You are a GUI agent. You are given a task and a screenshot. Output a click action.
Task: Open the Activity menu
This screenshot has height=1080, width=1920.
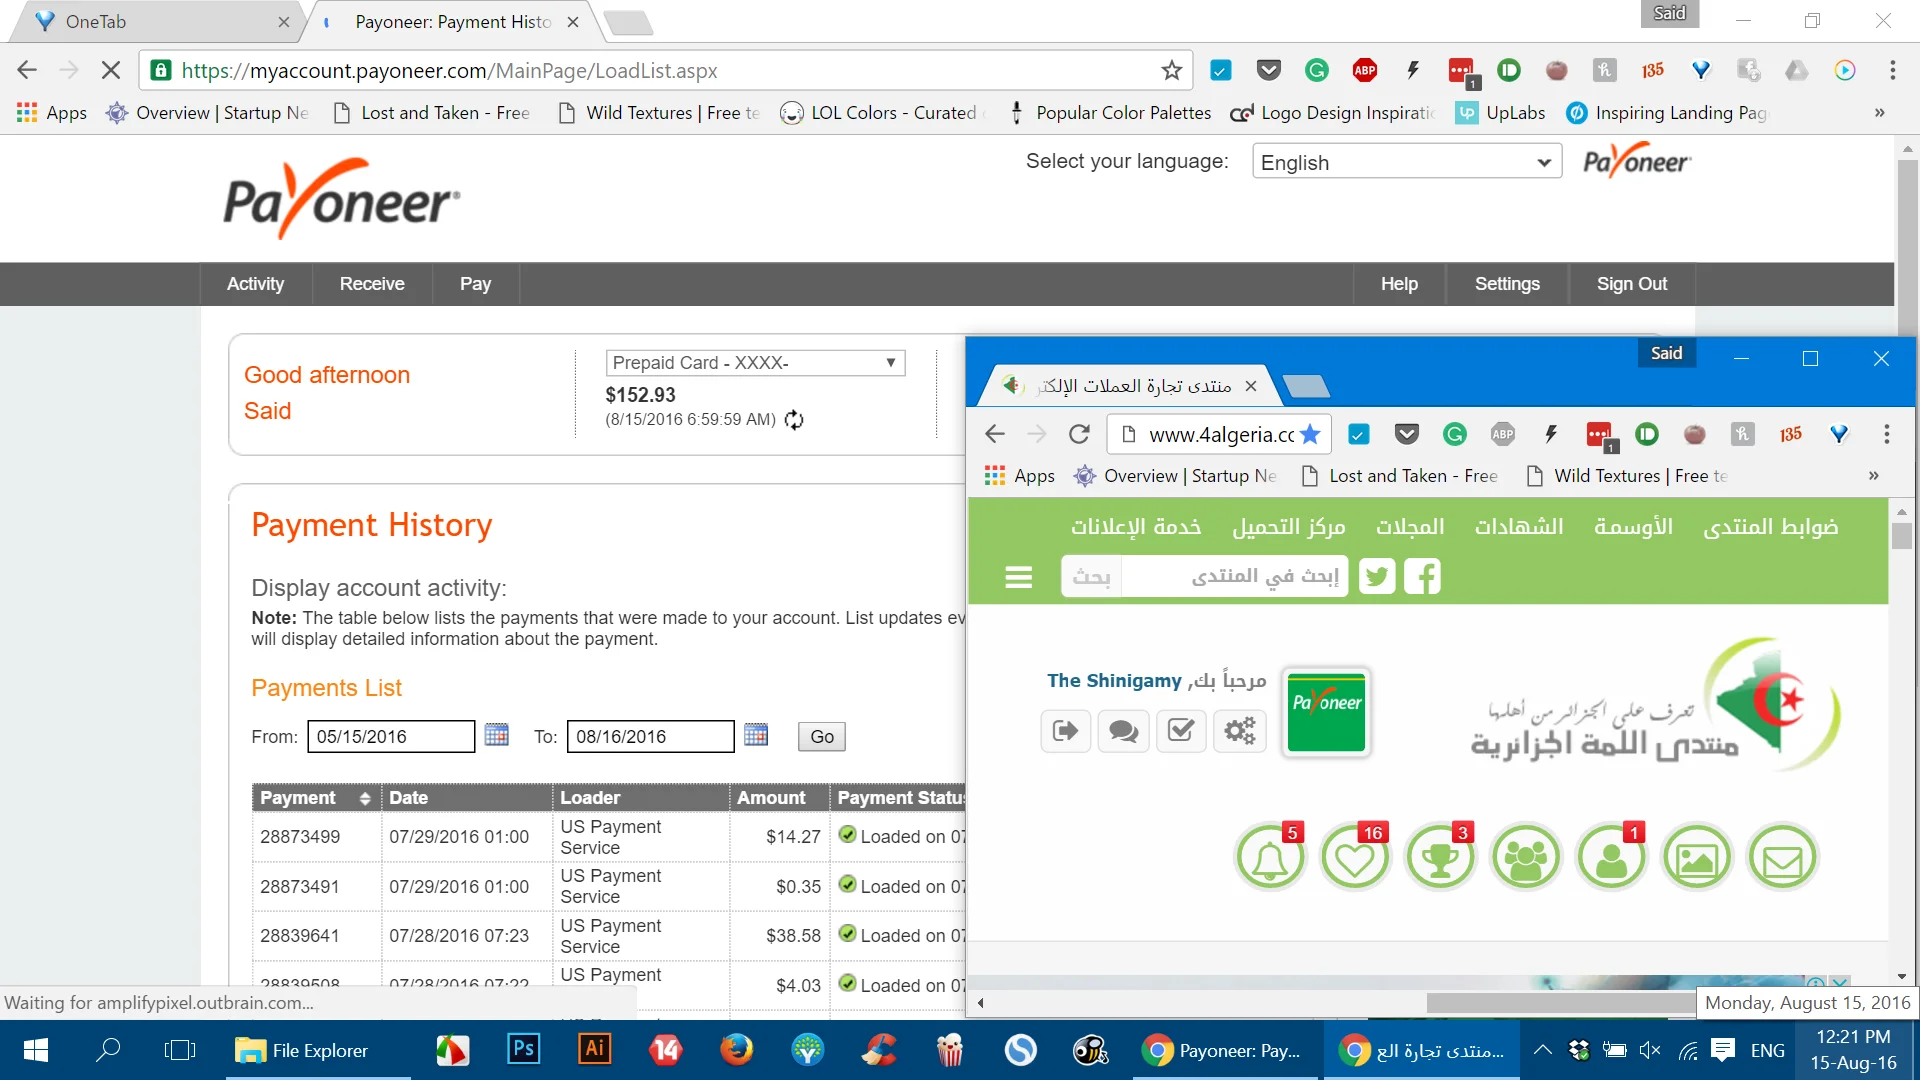[255, 284]
